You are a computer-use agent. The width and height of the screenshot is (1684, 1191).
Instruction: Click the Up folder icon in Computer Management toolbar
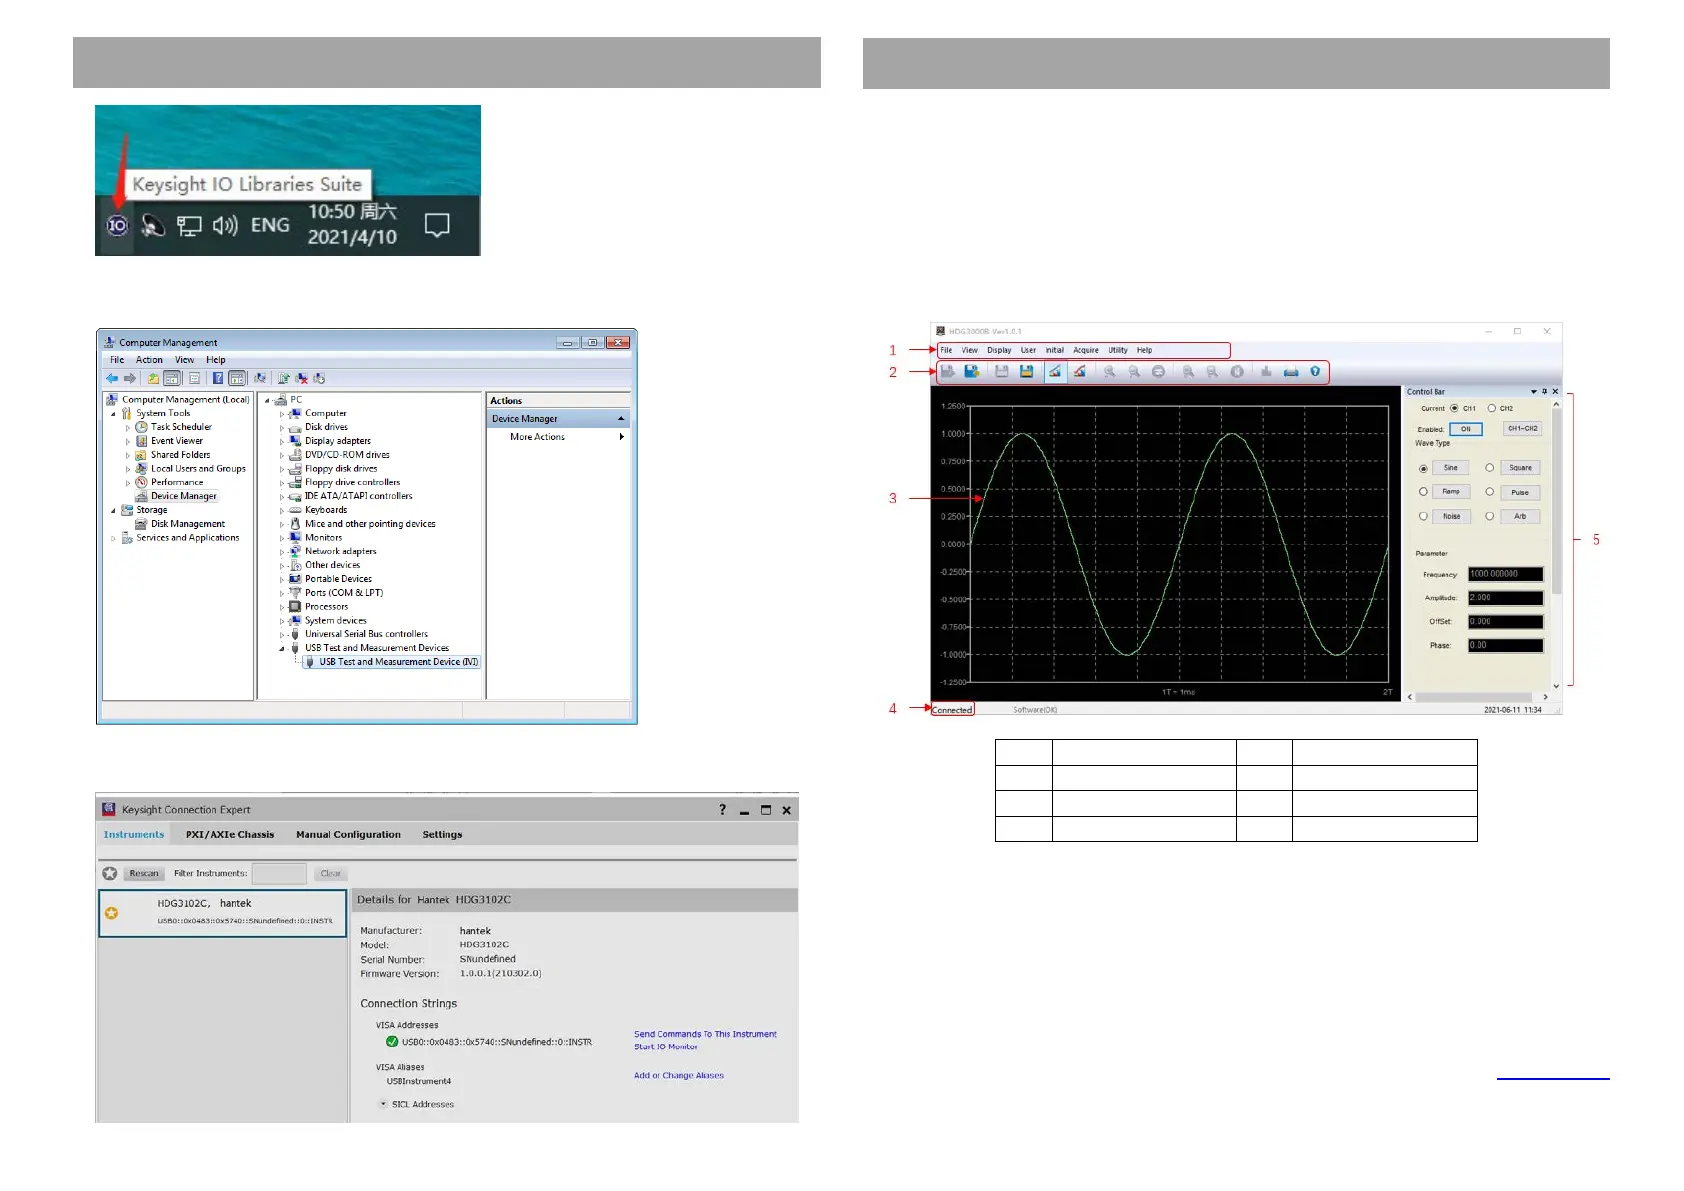tap(153, 378)
